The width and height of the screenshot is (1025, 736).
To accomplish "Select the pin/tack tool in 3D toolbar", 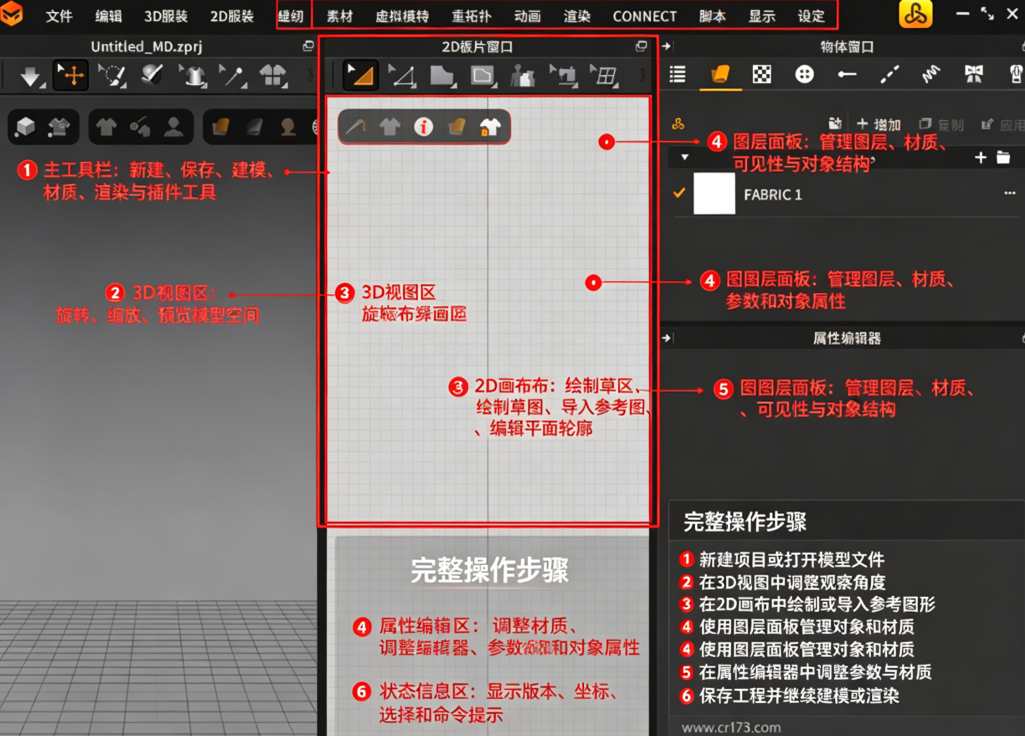I will click(233, 76).
